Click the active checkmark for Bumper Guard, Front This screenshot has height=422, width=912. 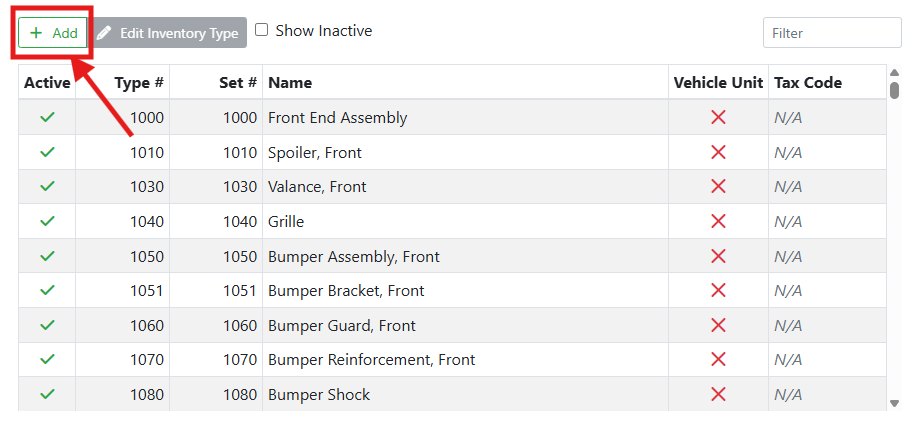47,325
